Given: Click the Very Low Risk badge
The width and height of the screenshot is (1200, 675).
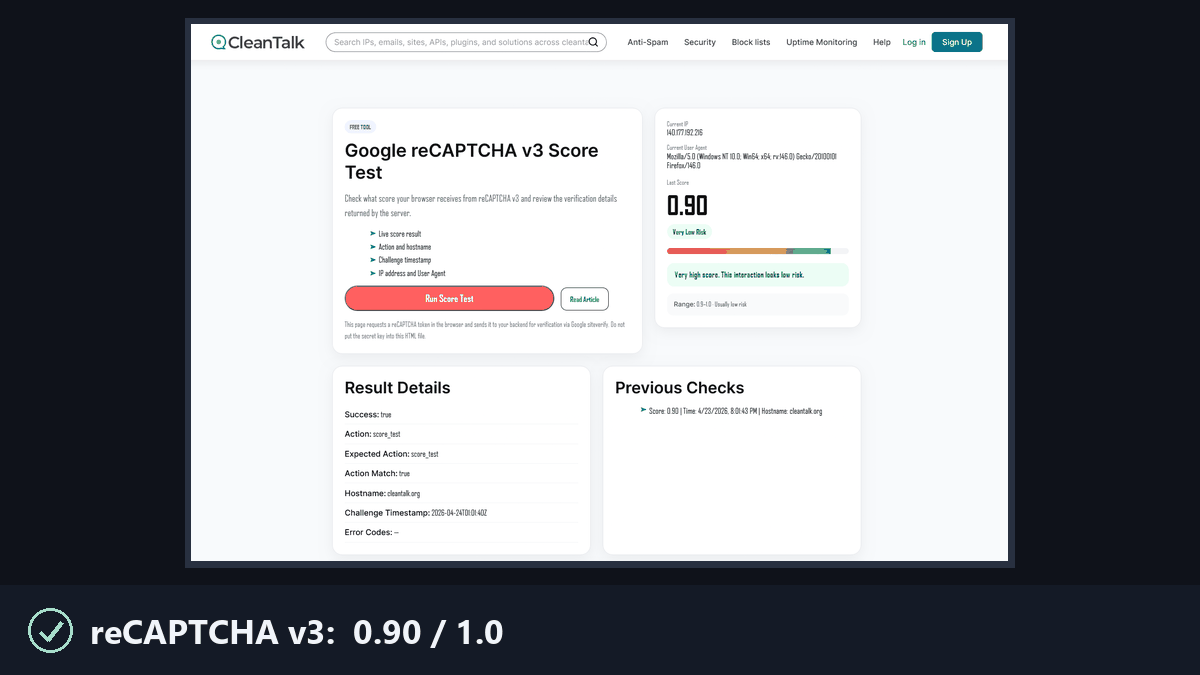Looking at the screenshot, I should pyautogui.click(x=689, y=232).
